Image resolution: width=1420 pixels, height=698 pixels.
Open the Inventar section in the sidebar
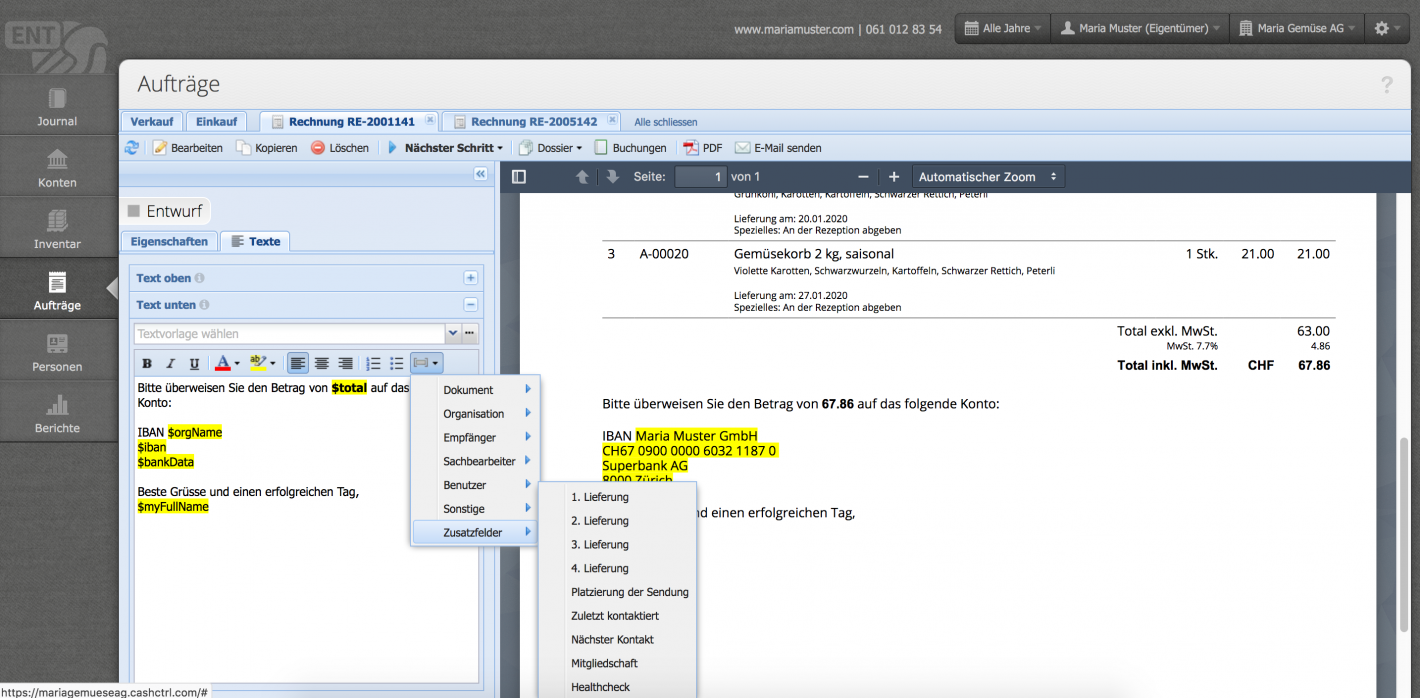click(57, 225)
